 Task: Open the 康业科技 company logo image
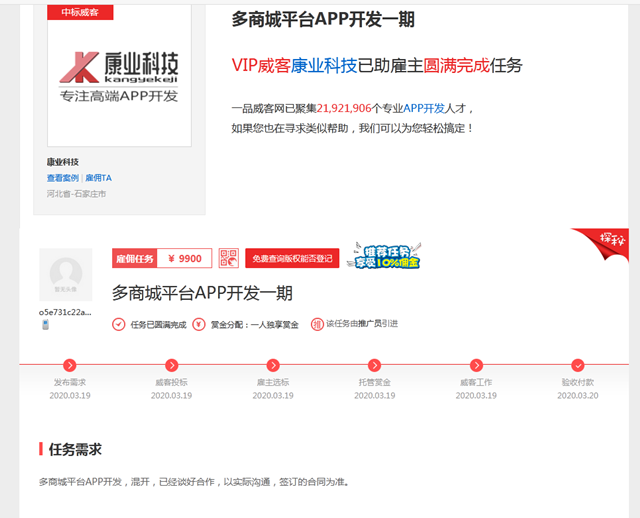click(x=119, y=76)
